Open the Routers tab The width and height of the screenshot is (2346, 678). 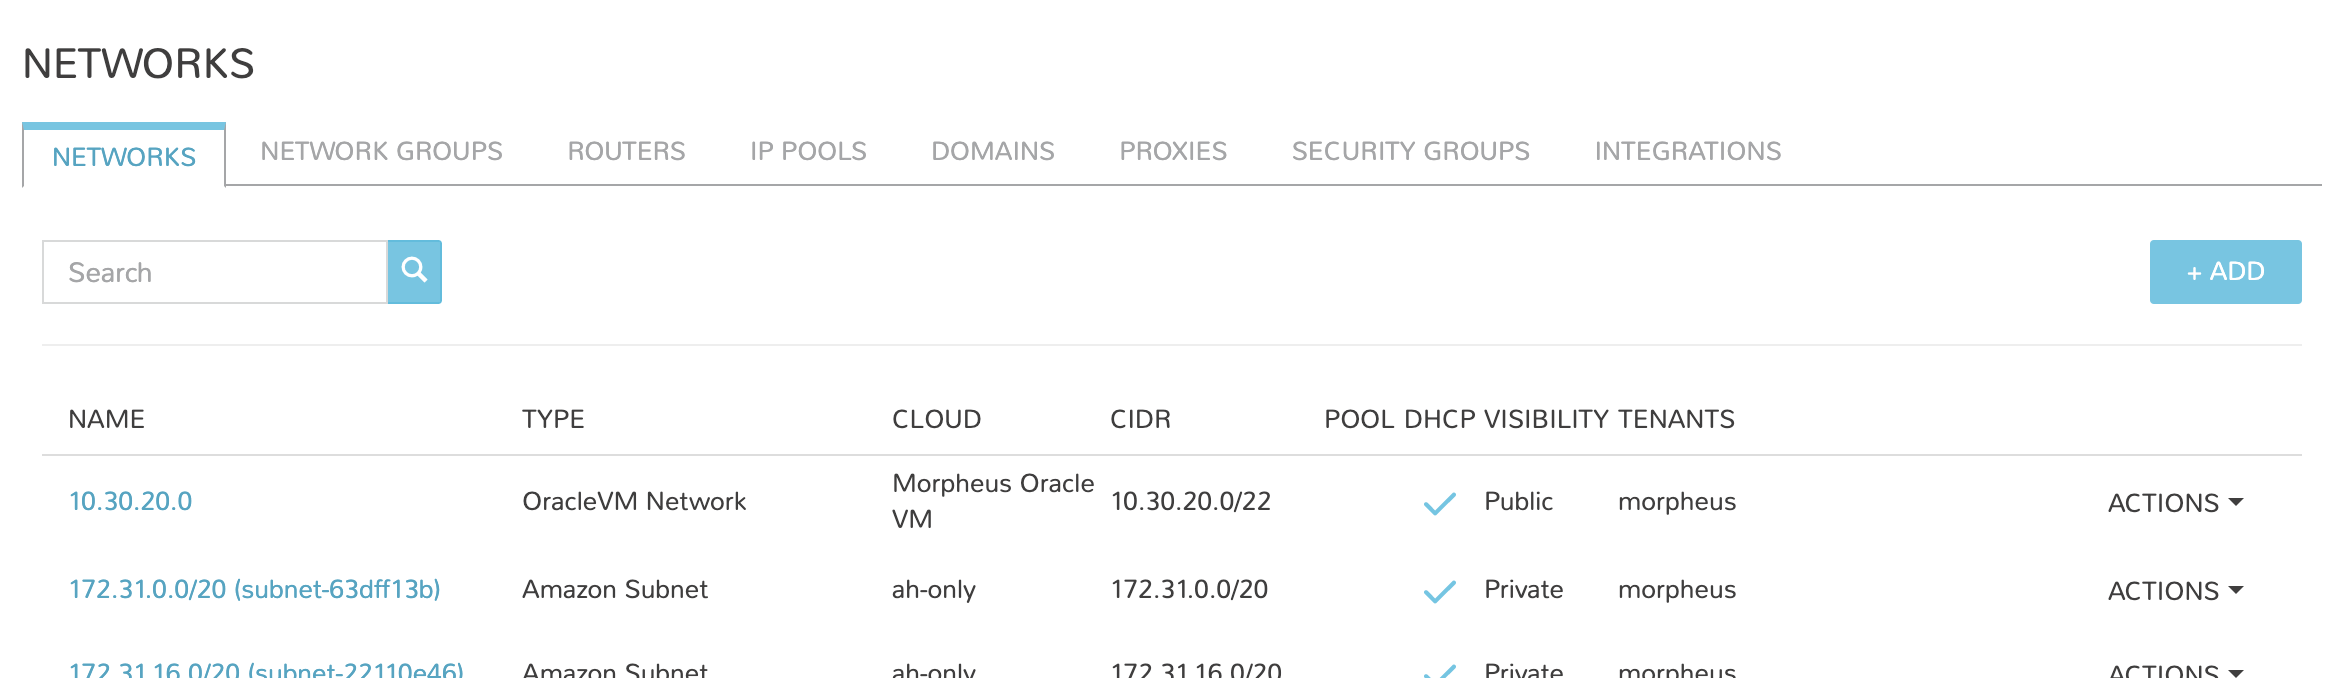[626, 151]
